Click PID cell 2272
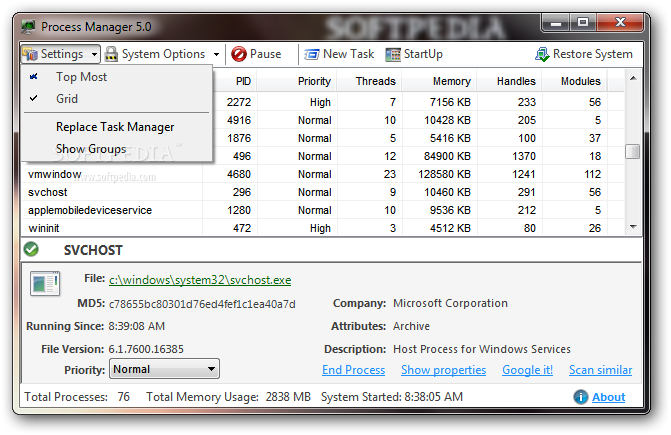671x435 pixels. (239, 102)
